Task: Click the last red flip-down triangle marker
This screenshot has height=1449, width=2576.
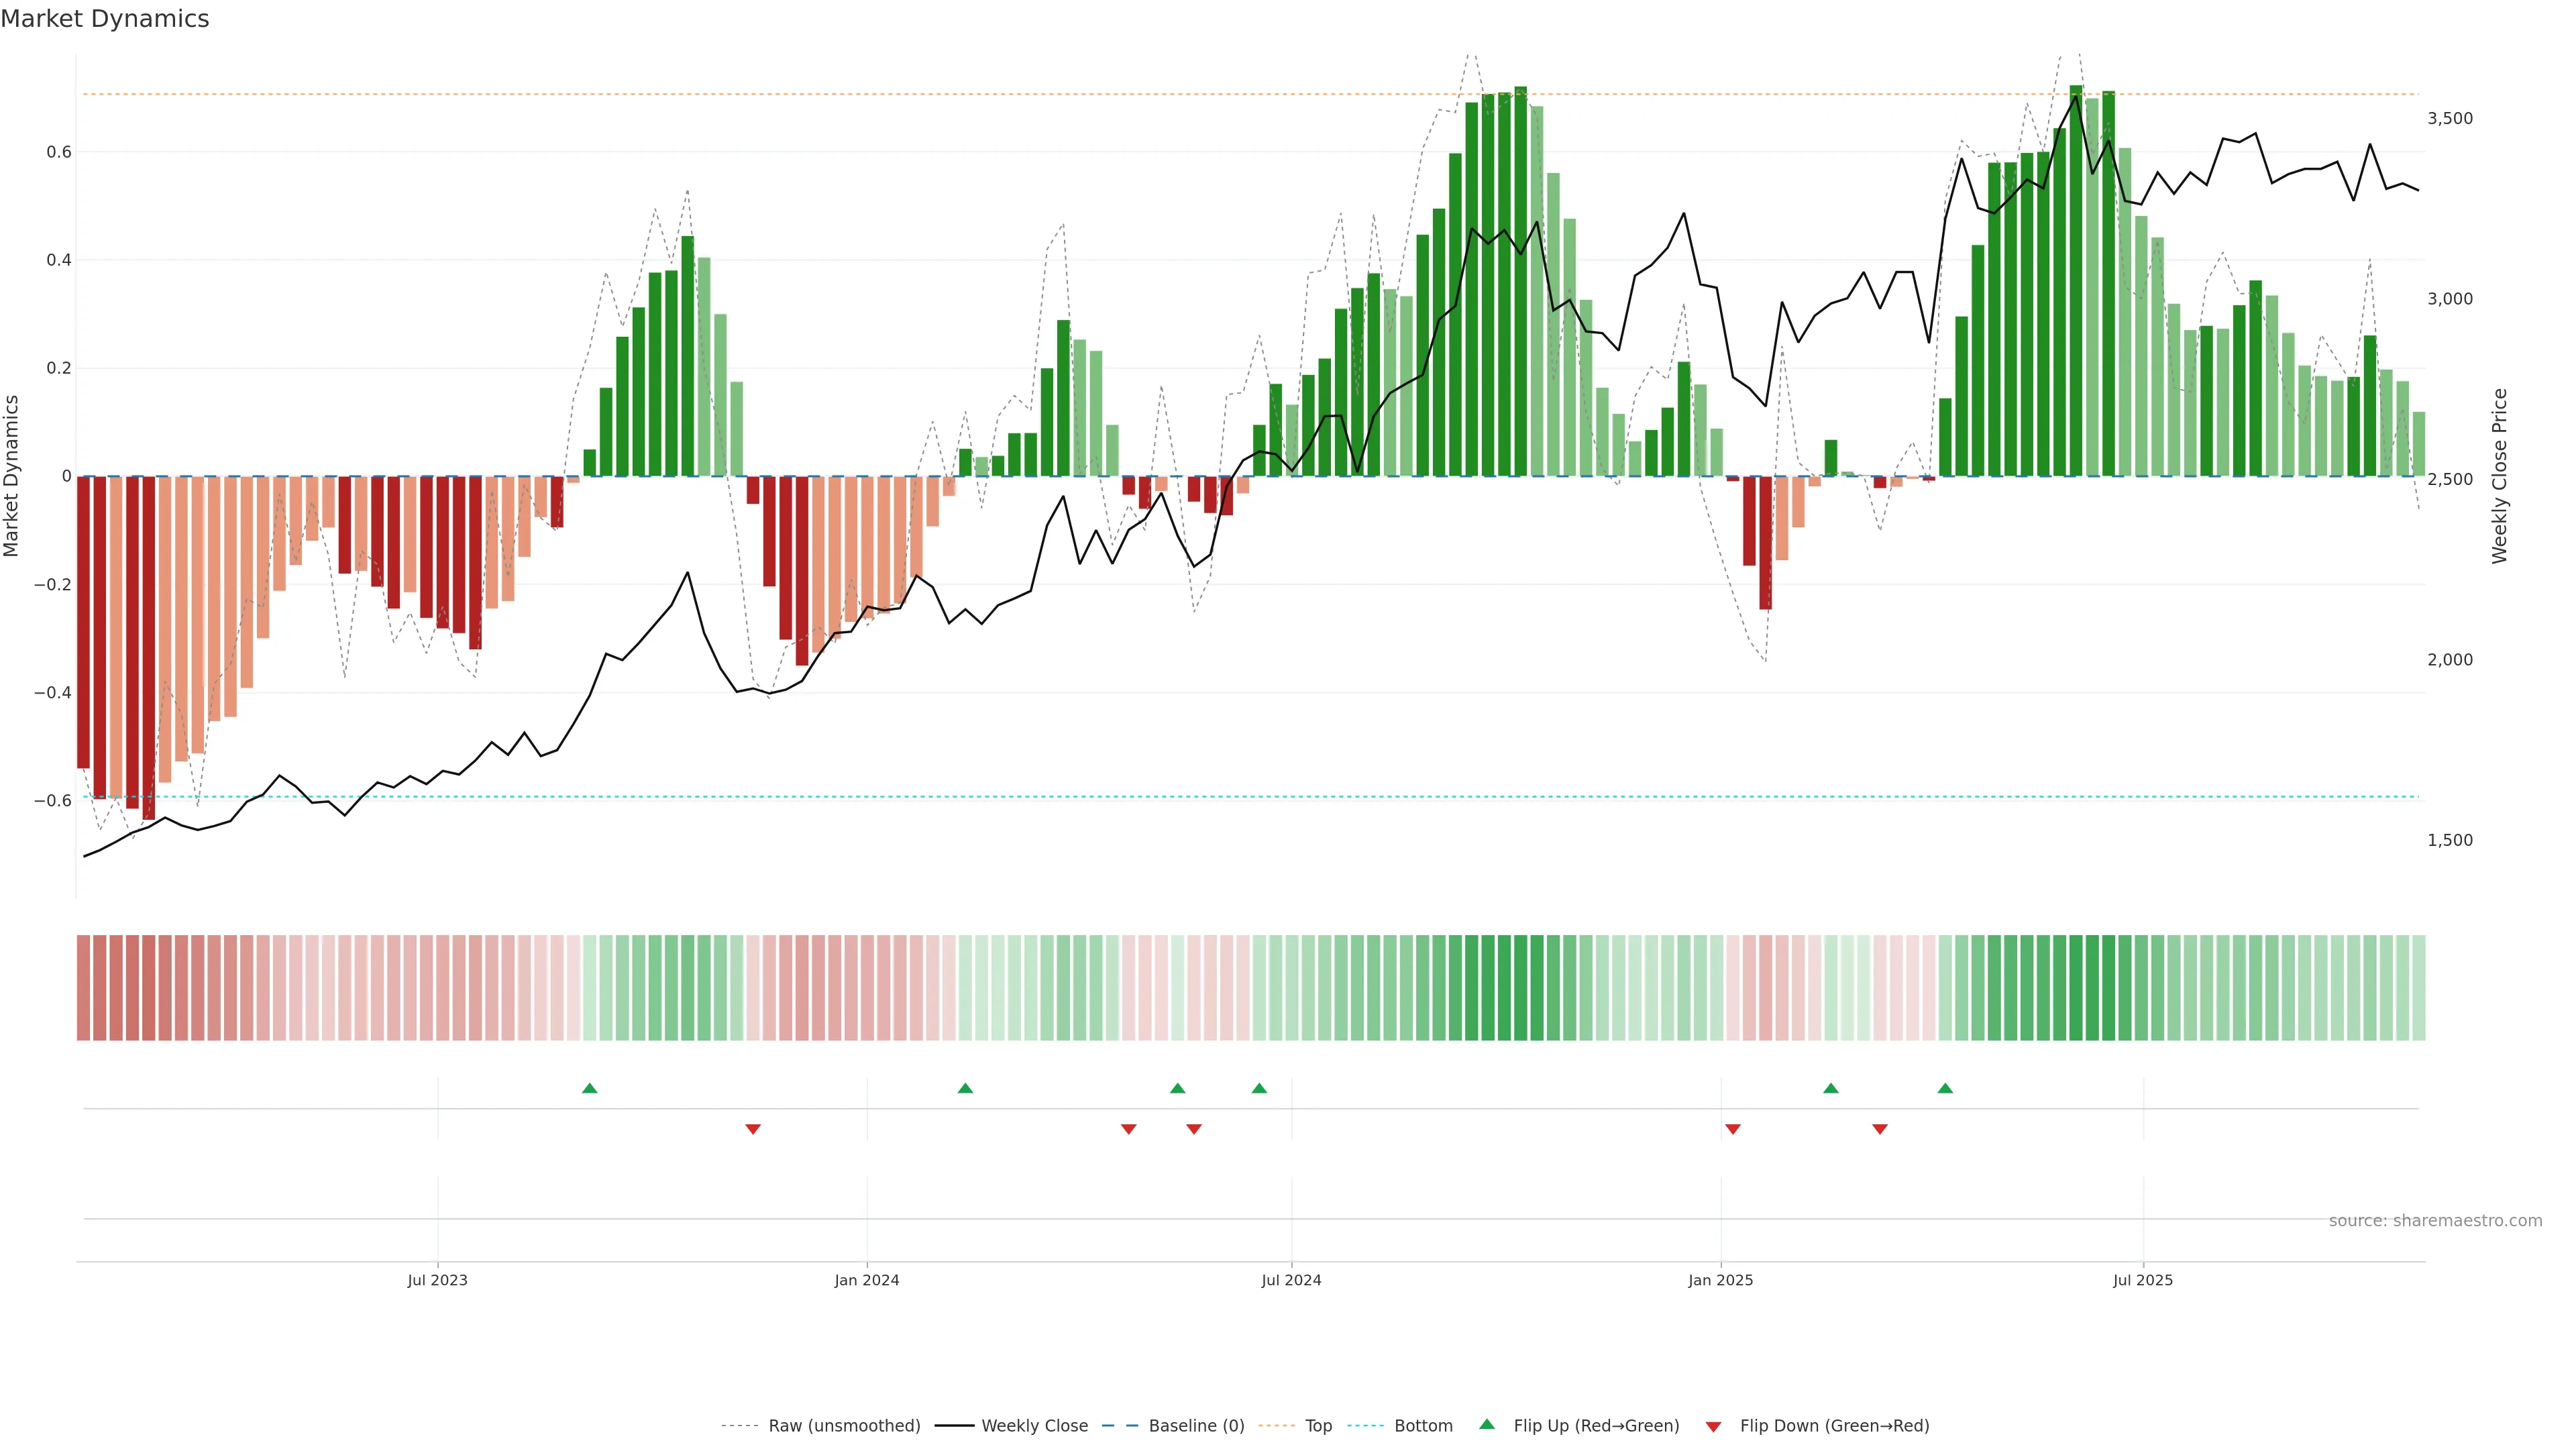Action: tap(1880, 1129)
